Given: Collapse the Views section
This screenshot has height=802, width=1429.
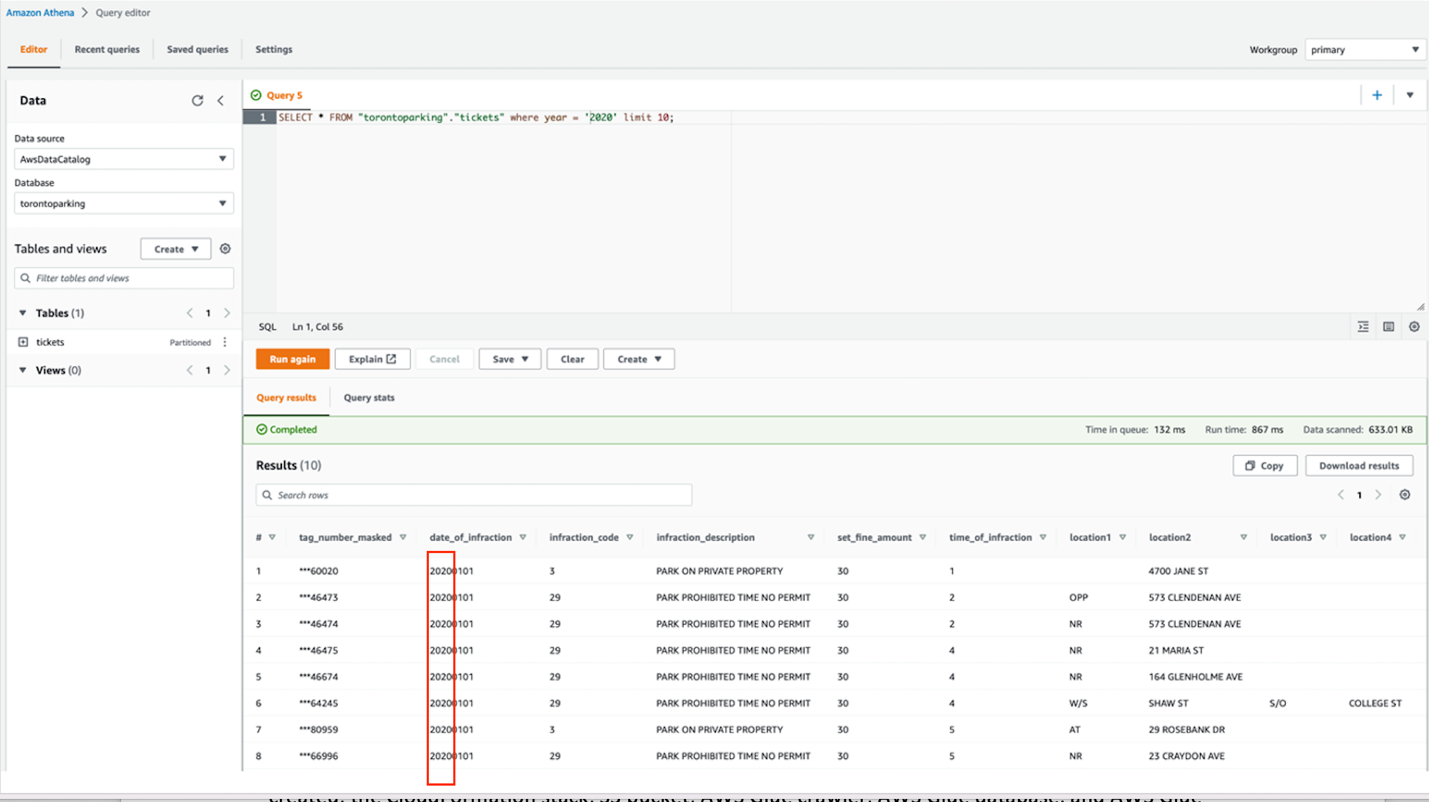Looking at the screenshot, I should 23,370.
